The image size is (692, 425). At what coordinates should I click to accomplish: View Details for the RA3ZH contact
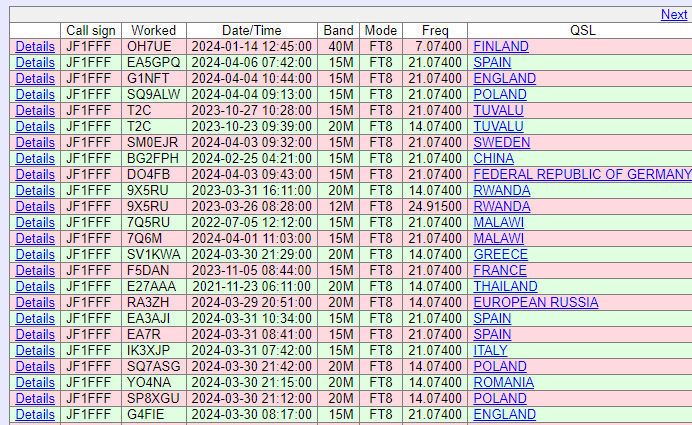click(35, 303)
